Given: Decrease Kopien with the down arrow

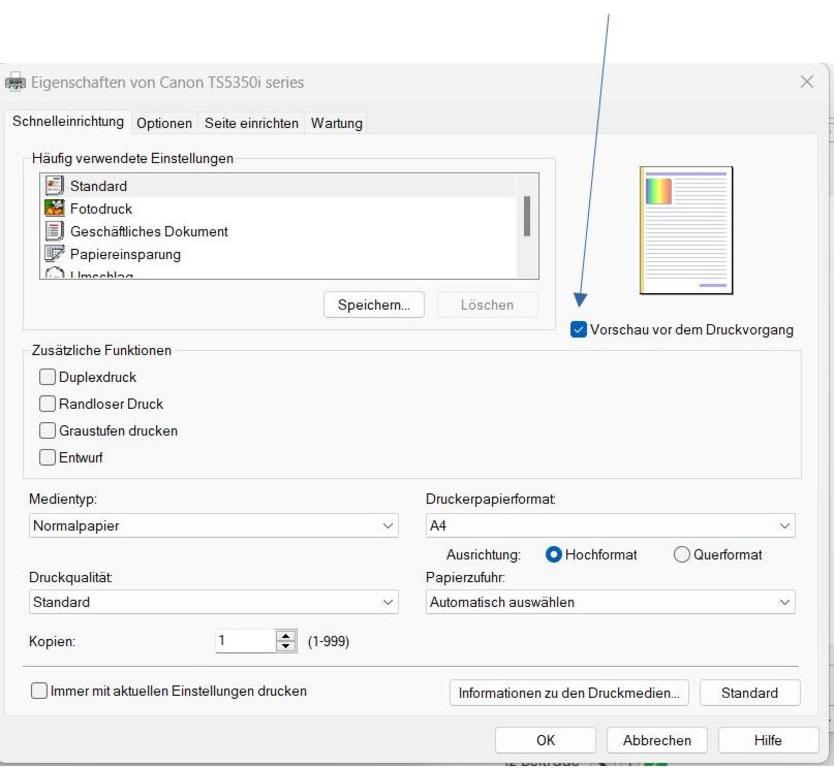Looking at the screenshot, I should point(286,646).
